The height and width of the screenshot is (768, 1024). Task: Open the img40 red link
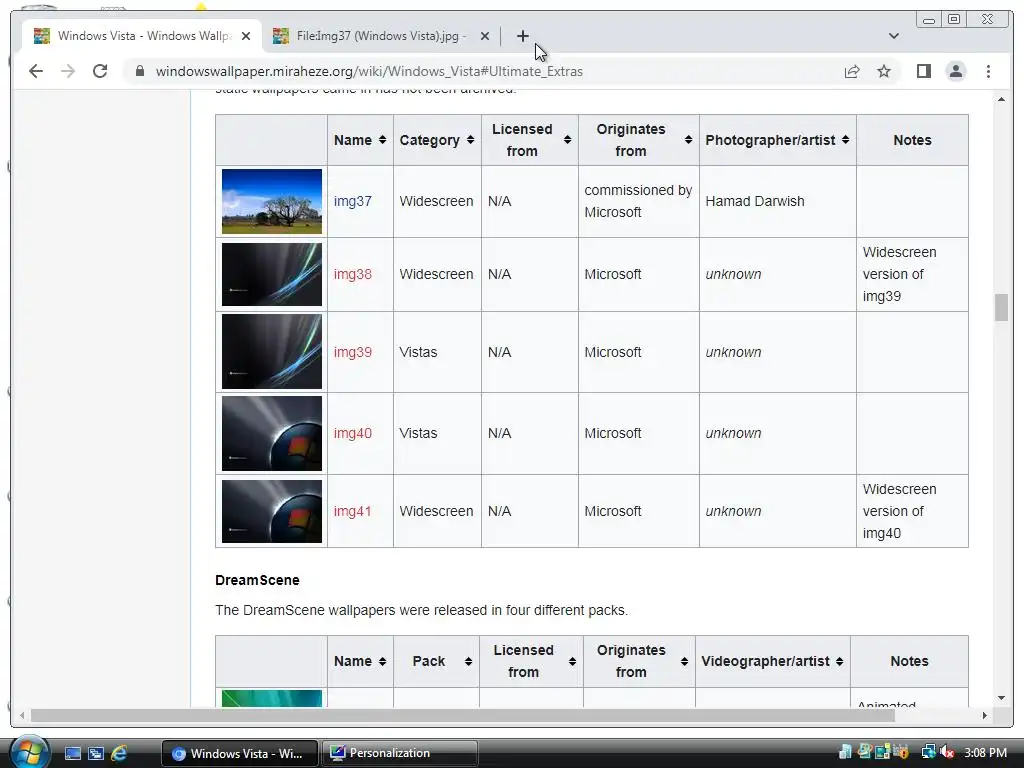353,433
